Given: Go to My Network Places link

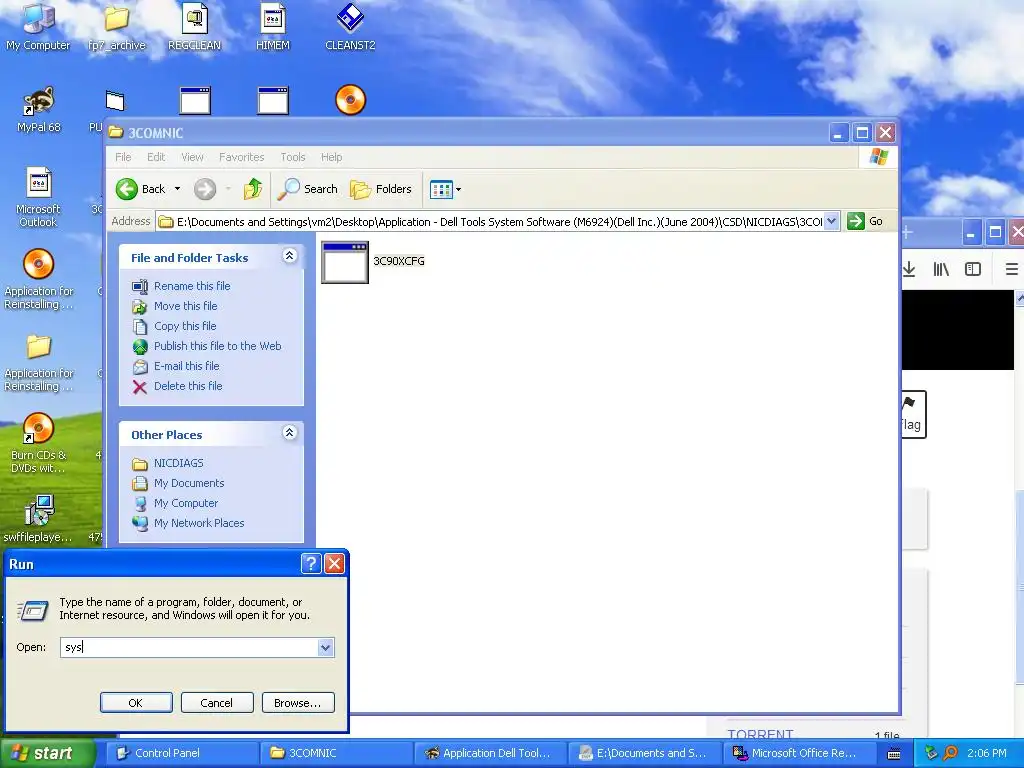Looking at the screenshot, I should 199,524.
